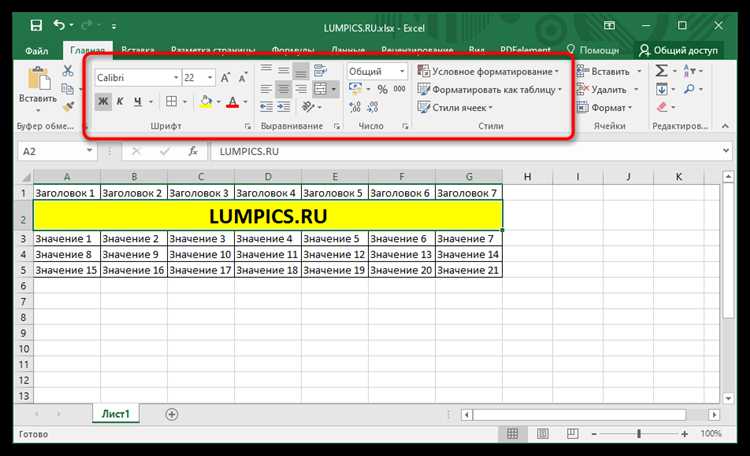The image size is (750, 456).
Task: Toggle italic formatting (К) button
Action: pyautogui.click(x=120, y=101)
